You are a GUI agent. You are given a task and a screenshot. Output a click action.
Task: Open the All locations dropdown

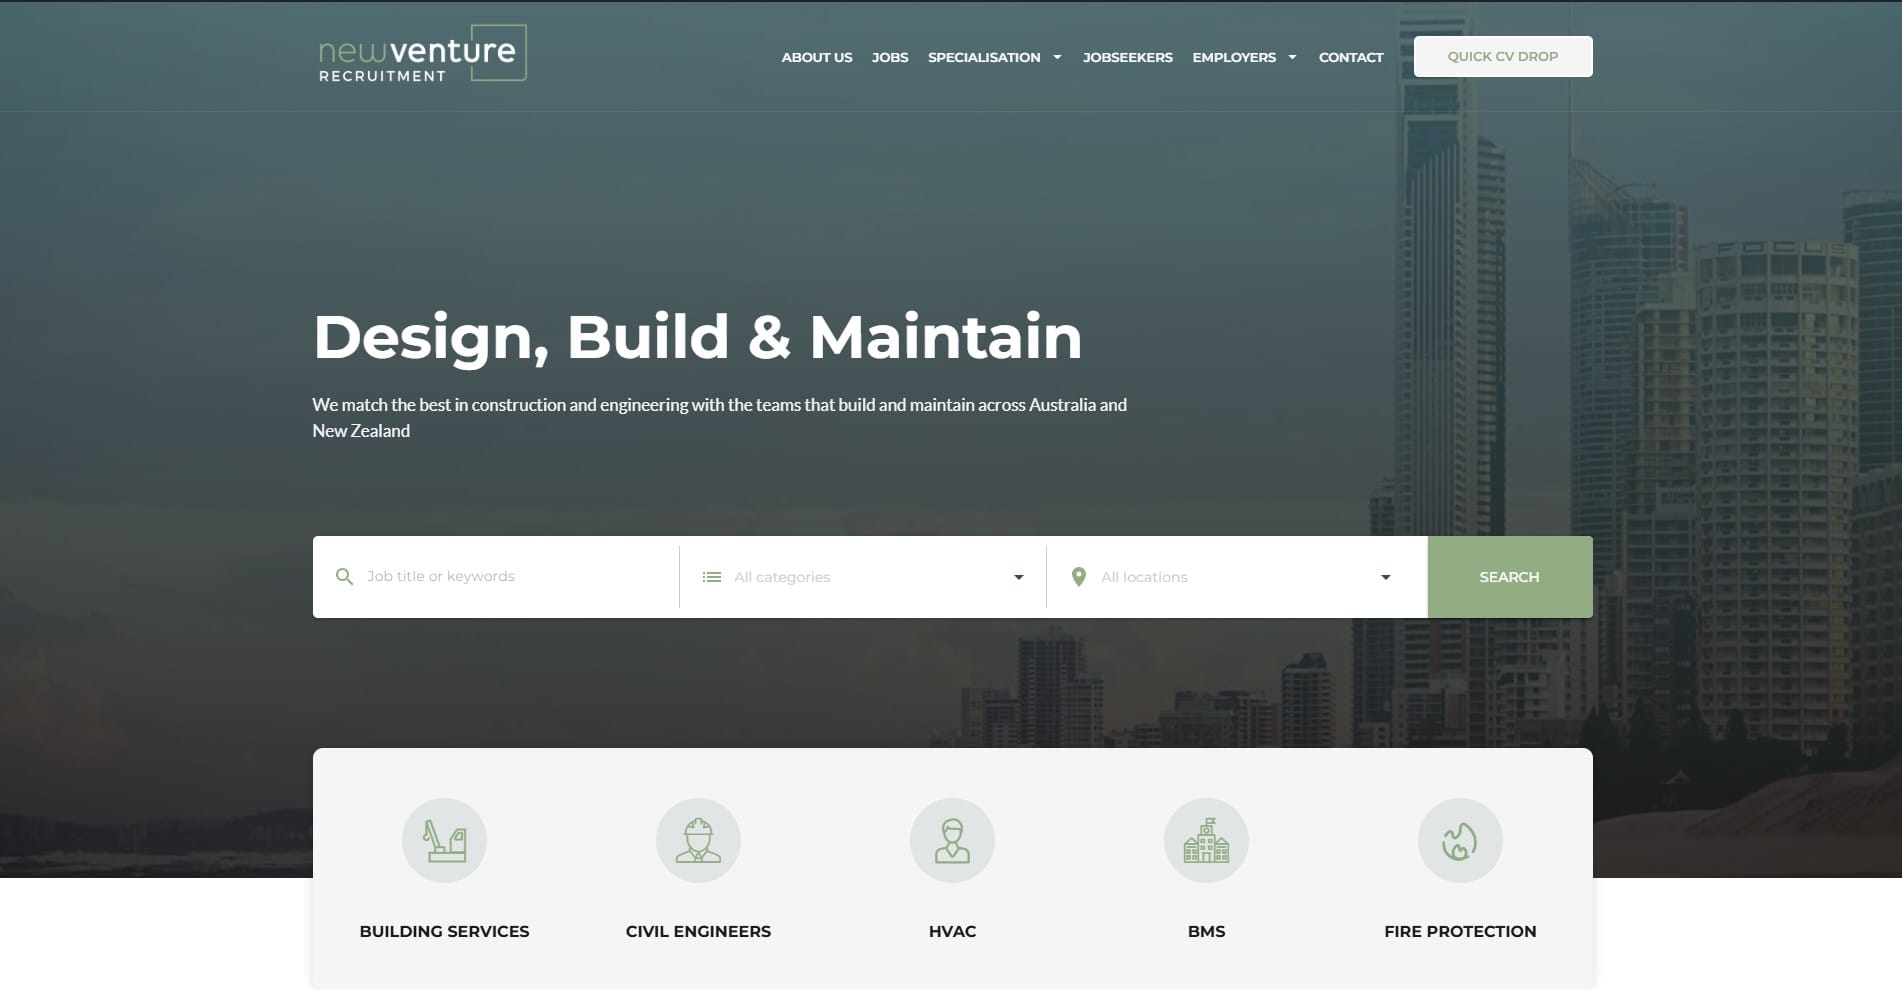[1384, 577]
